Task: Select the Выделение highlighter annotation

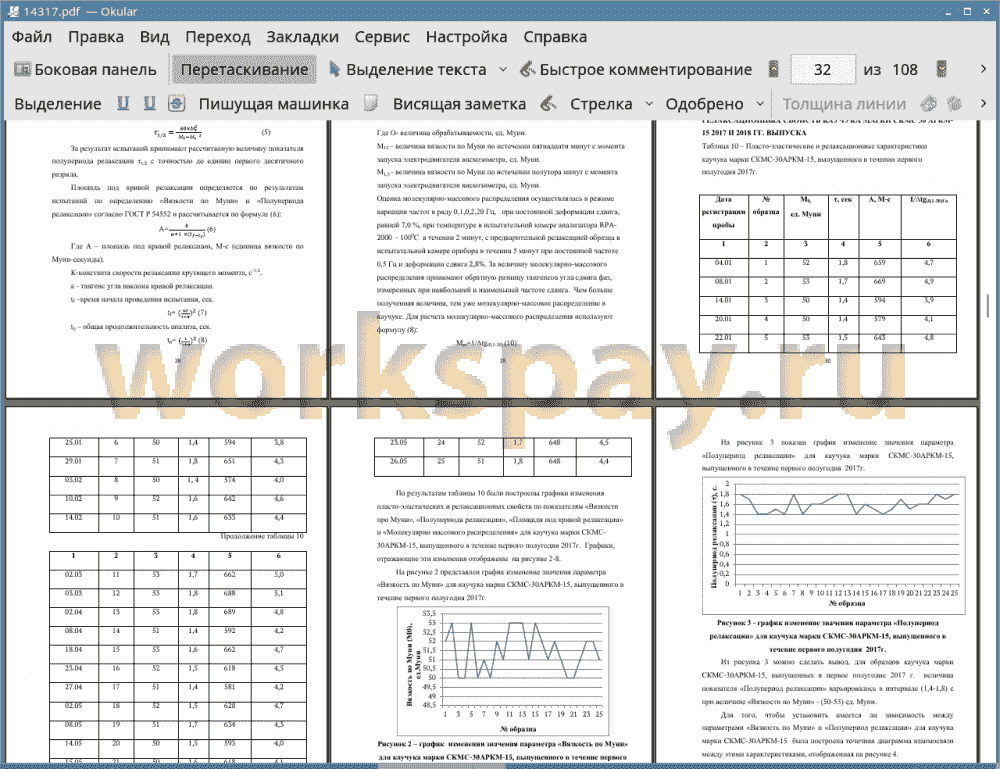Action: click(x=58, y=104)
